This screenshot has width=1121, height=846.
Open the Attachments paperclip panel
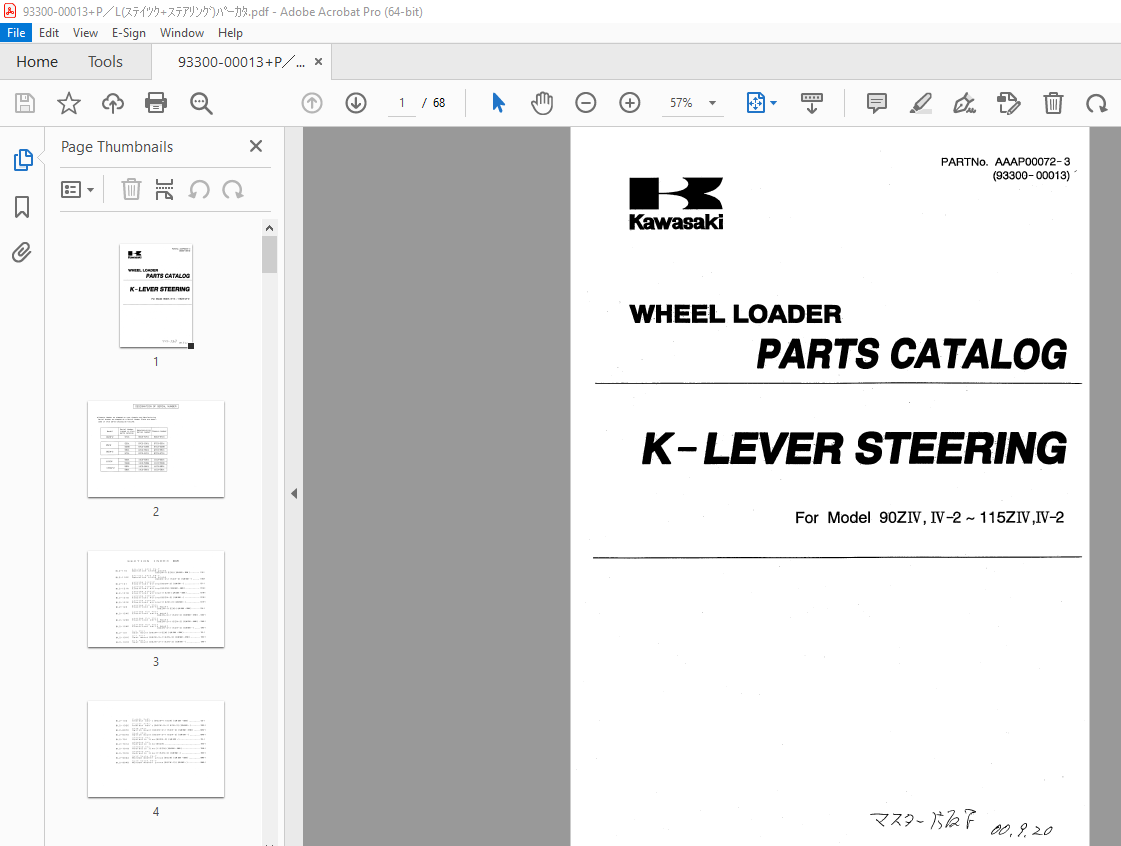21,252
